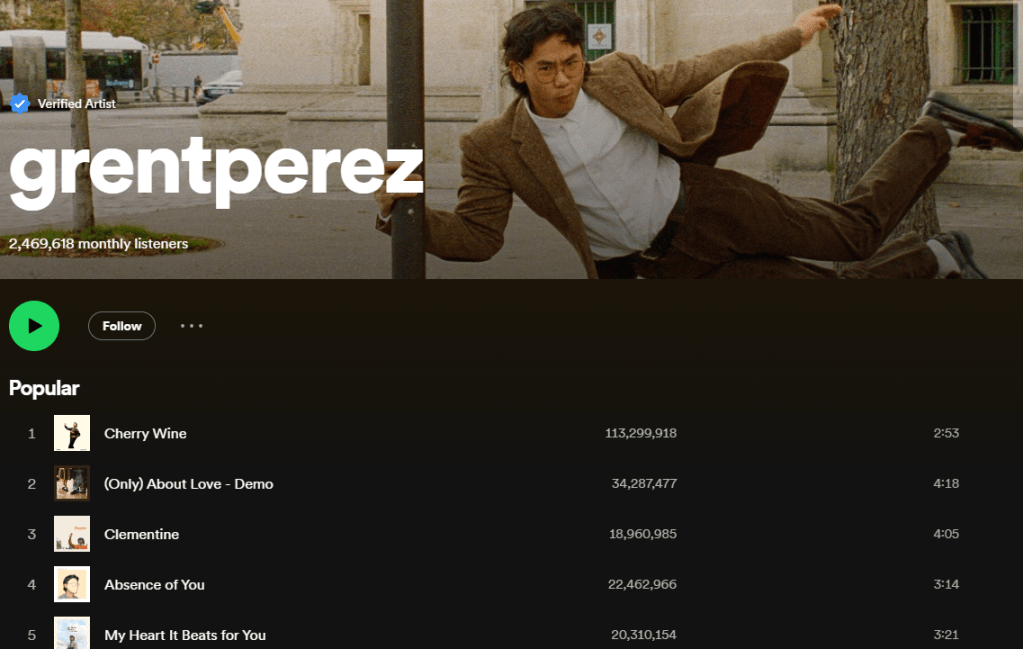Open the Cherry Wine track title
This screenshot has height=649, width=1023.
[145, 433]
